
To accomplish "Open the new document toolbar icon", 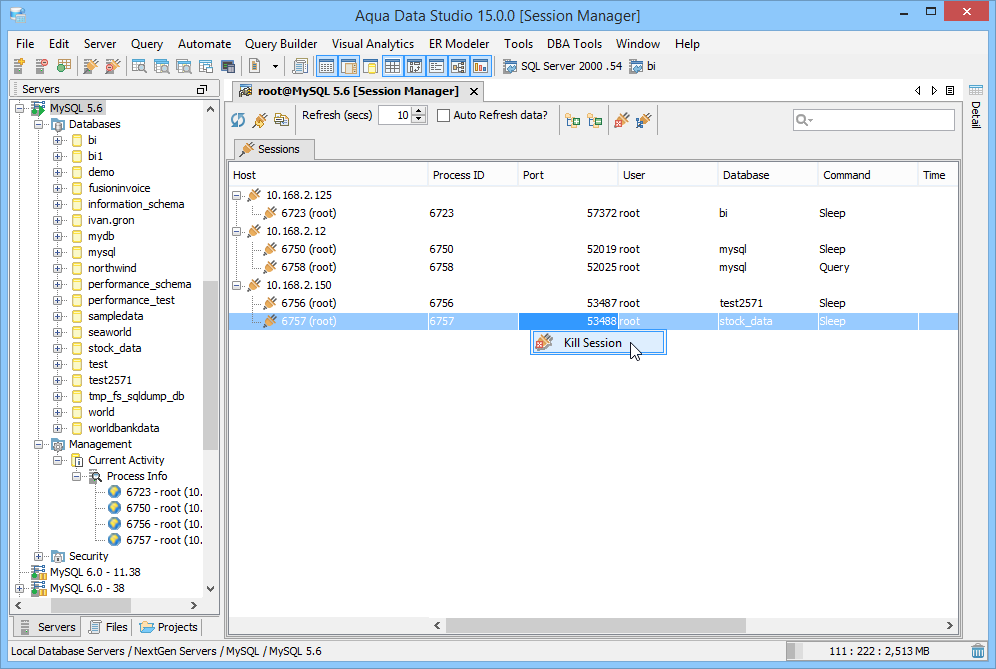I will (255, 65).
